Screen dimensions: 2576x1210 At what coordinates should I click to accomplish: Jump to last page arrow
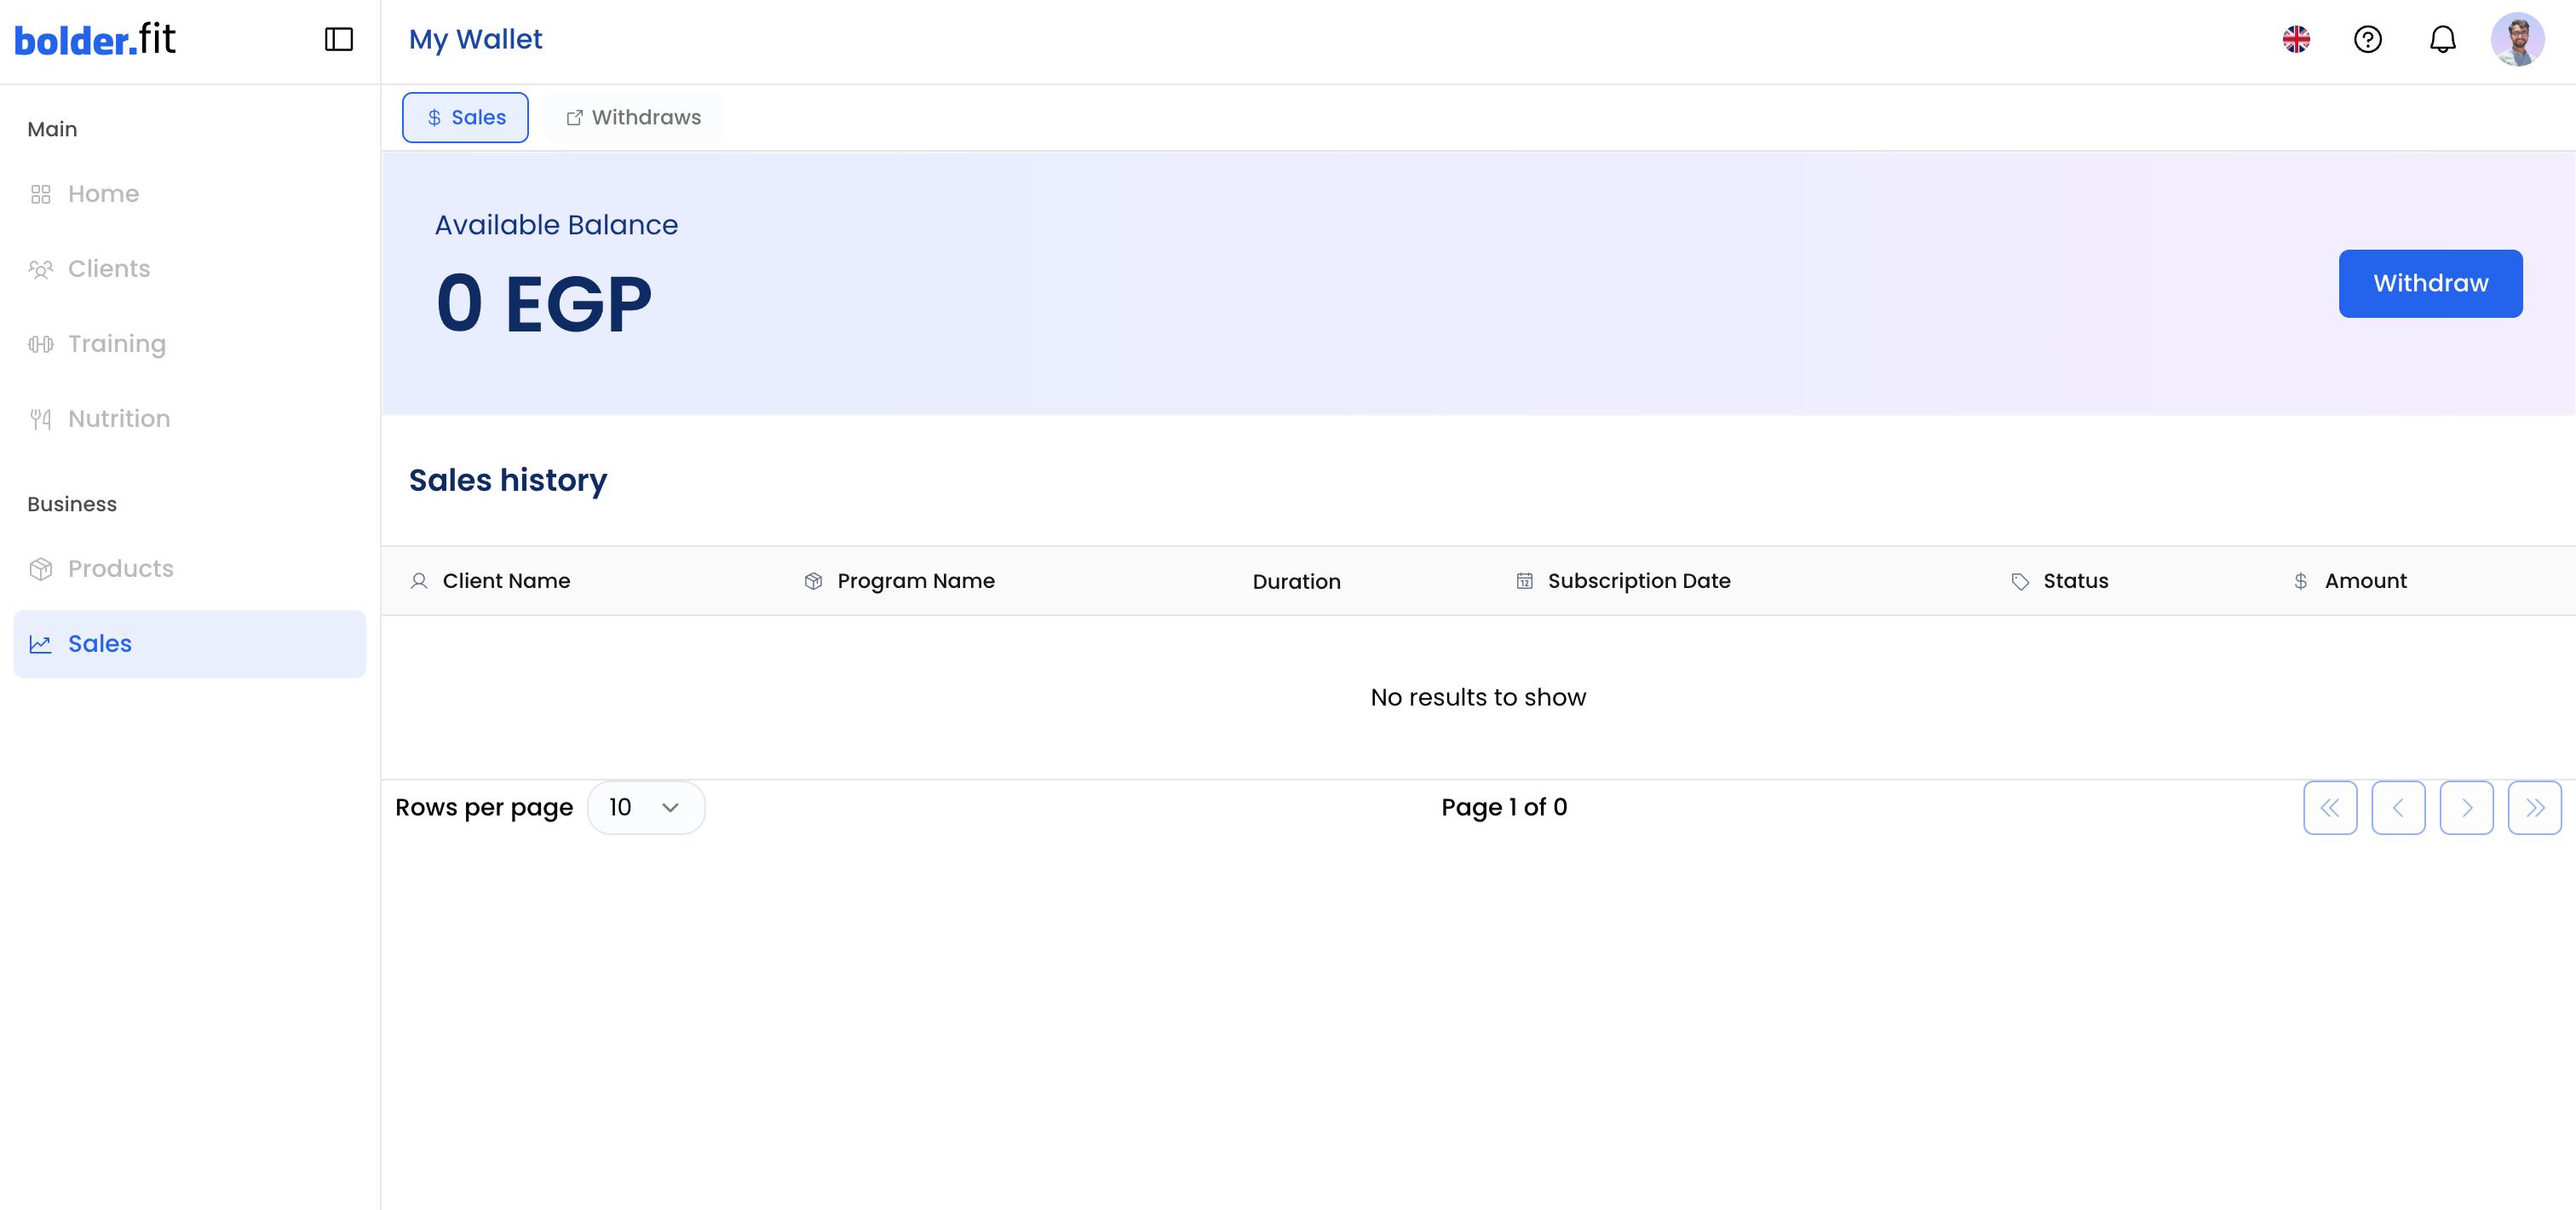click(2533, 808)
